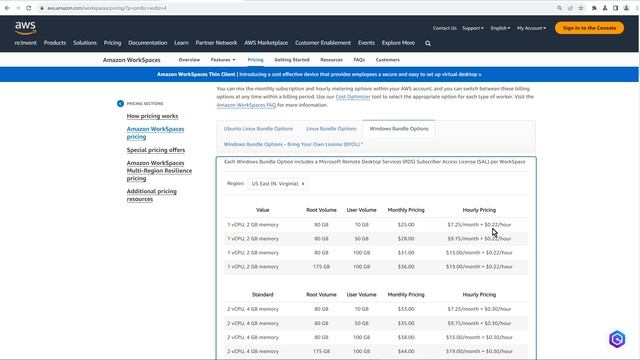Open the Cost Optimizer link

[353, 97]
